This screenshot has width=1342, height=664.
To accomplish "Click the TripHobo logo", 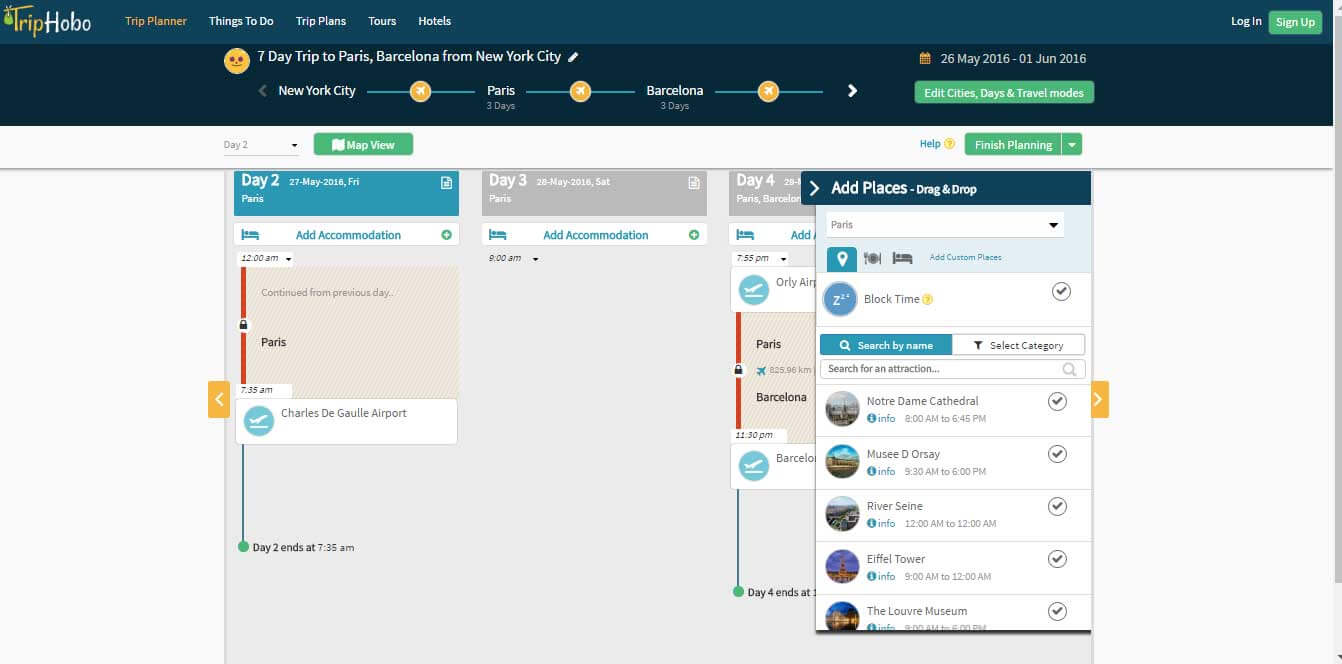I will 47,20.
